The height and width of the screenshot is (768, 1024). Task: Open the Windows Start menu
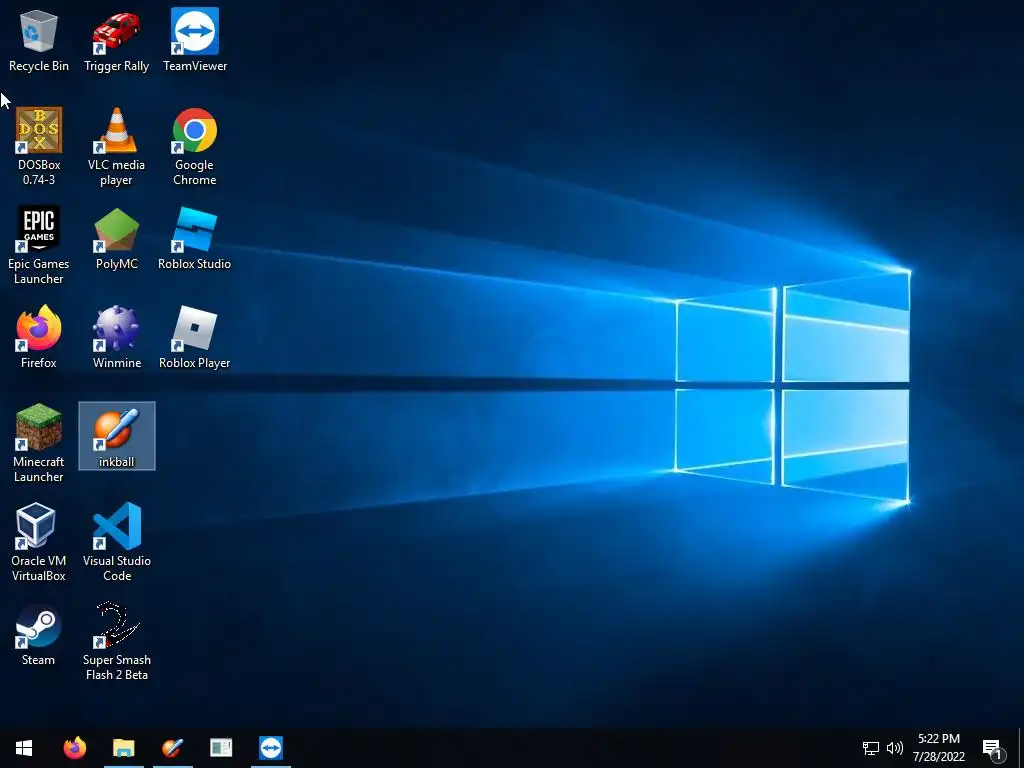pos(24,748)
